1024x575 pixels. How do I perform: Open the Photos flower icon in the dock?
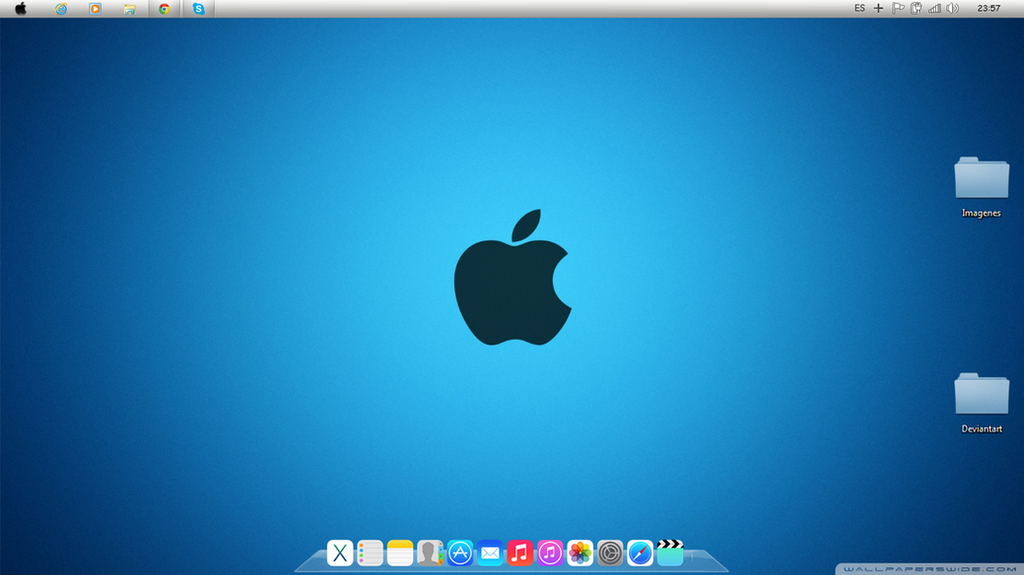pos(580,553)
